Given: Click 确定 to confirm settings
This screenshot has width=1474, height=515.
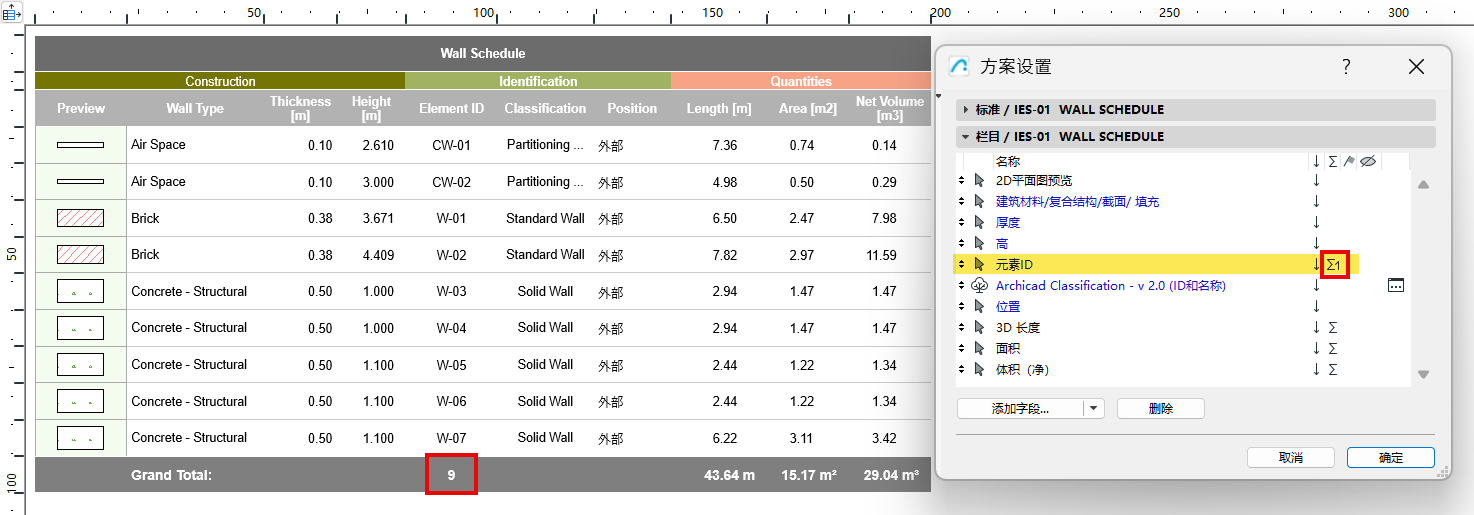Looking at the screenshot, I should pos(1390,458).
